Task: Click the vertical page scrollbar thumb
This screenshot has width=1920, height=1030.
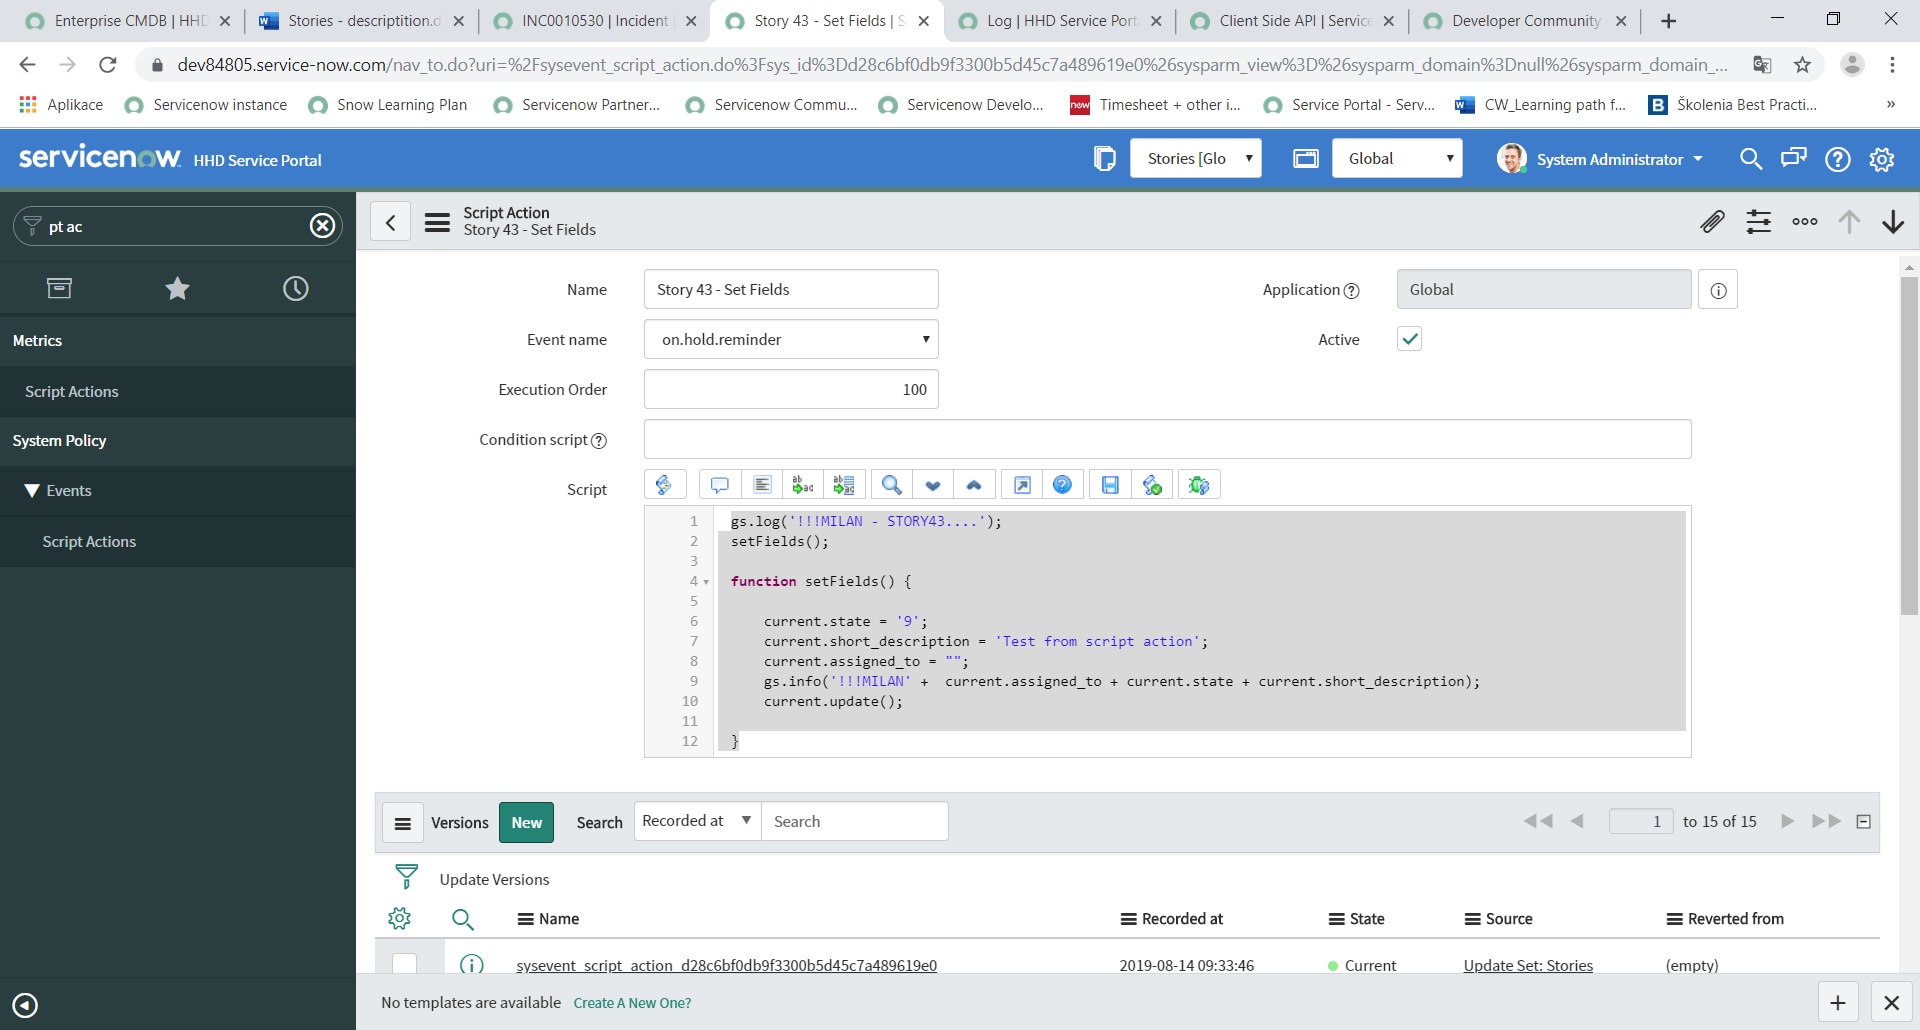Action: click(1909, 445)
